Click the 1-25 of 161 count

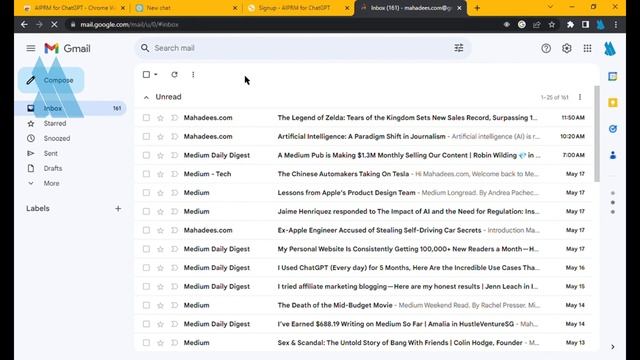pyautogui.click(x=554, y=97)
